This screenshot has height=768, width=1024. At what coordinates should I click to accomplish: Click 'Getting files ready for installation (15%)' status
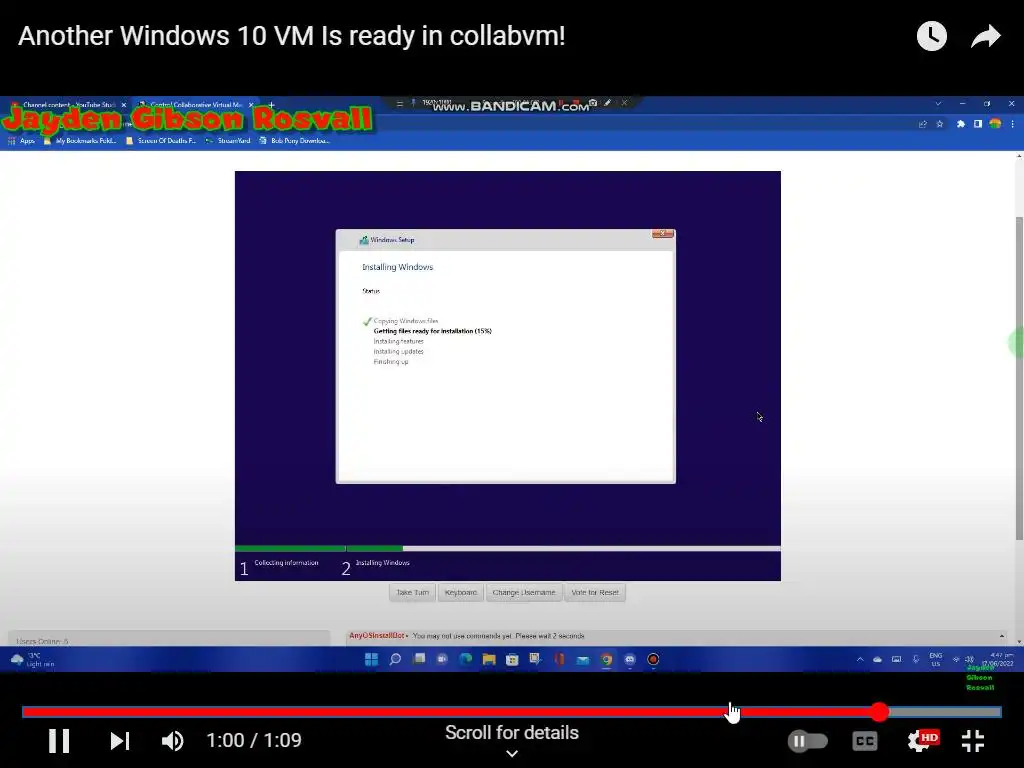tap(432, 331)
